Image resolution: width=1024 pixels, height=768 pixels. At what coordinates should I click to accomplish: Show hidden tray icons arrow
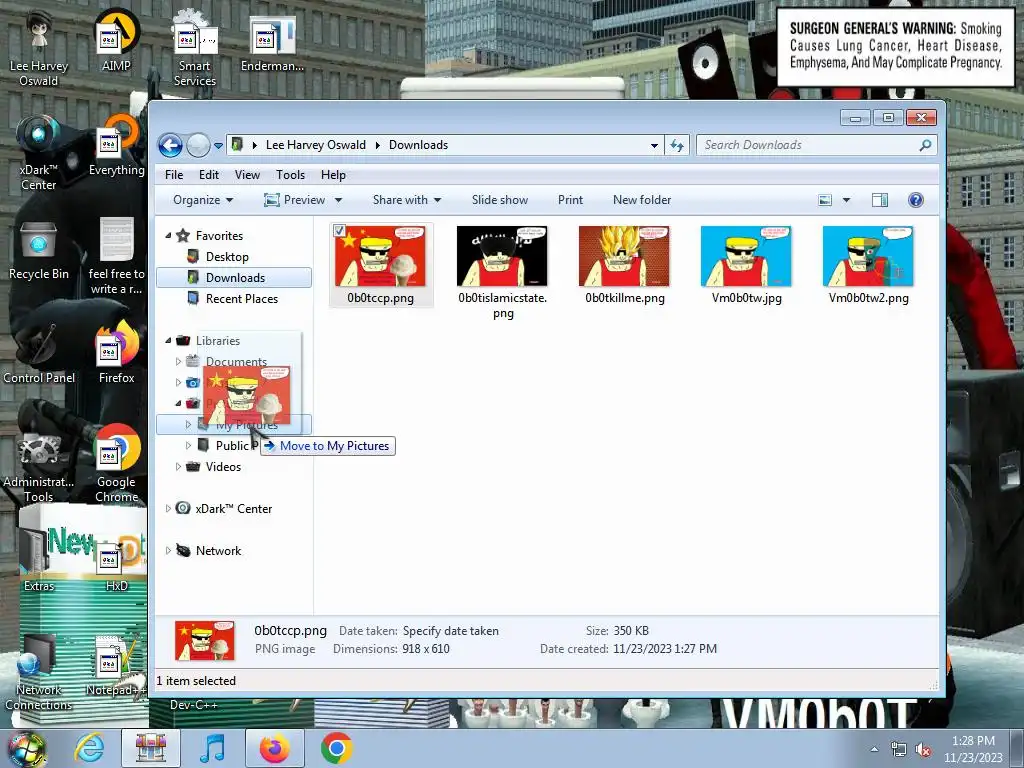[x=874, y=749]
